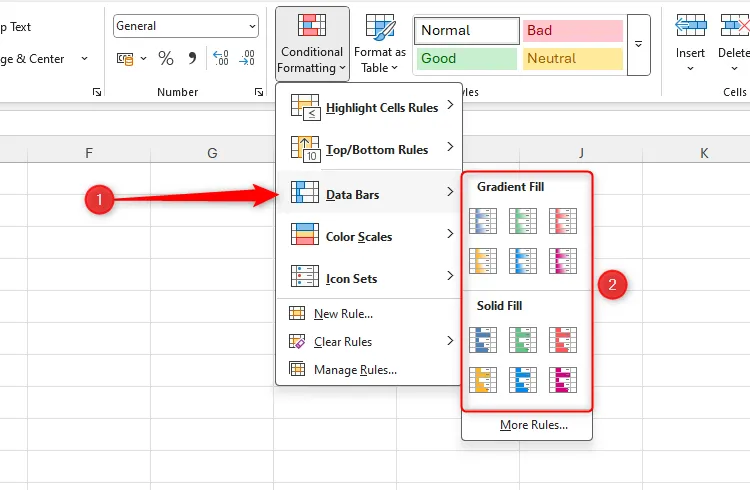This screenshot has height=490, width=750.
Task: Click the Delete cells icon
Action: pyautogui.click(x=735, y=25)
